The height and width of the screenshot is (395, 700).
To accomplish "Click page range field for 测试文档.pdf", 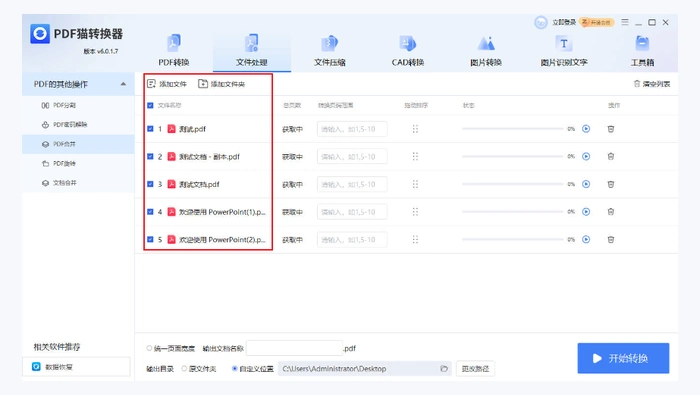I will click(x=352, y=184).
